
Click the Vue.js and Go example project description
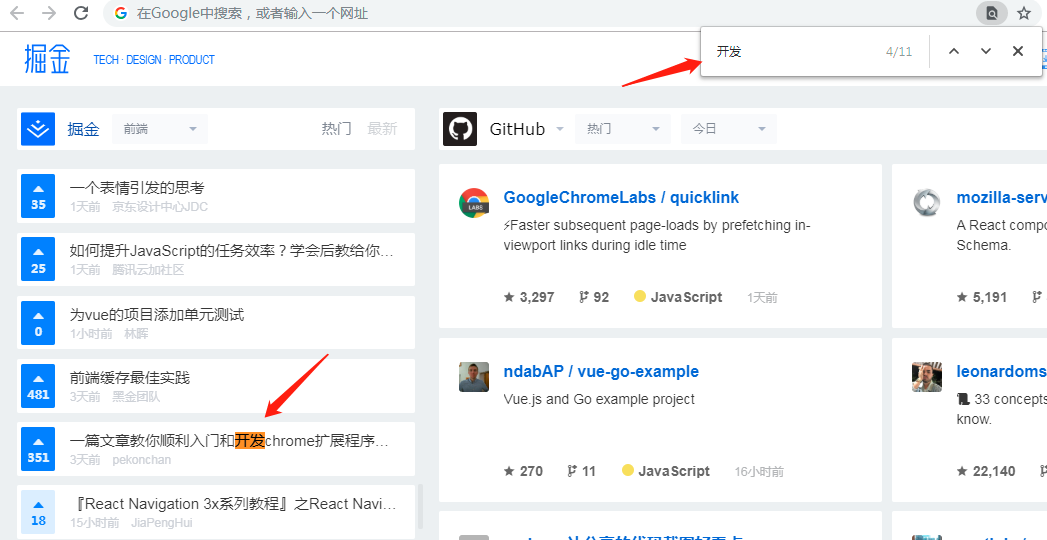tap(599, 399)
